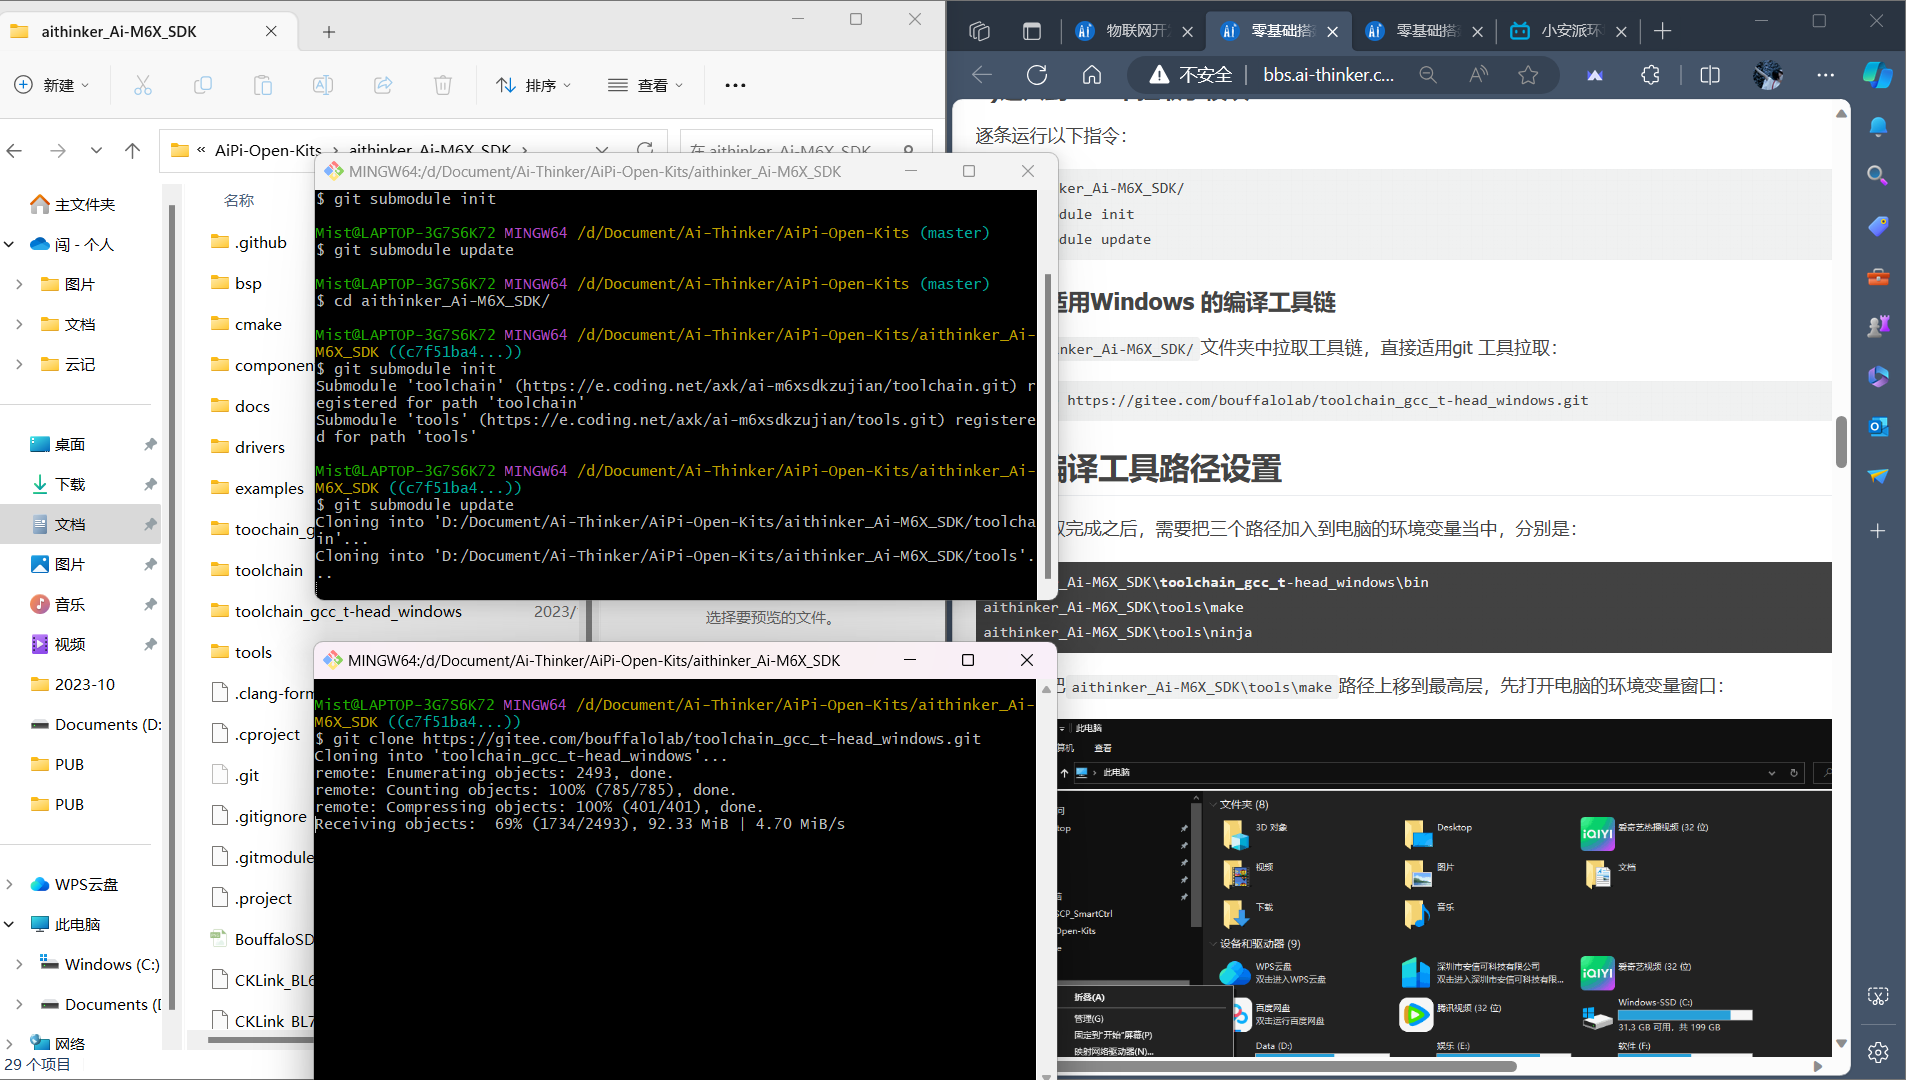
Task: Activate Read aloud icon in Edge address bar
Action: (1478, 75)
